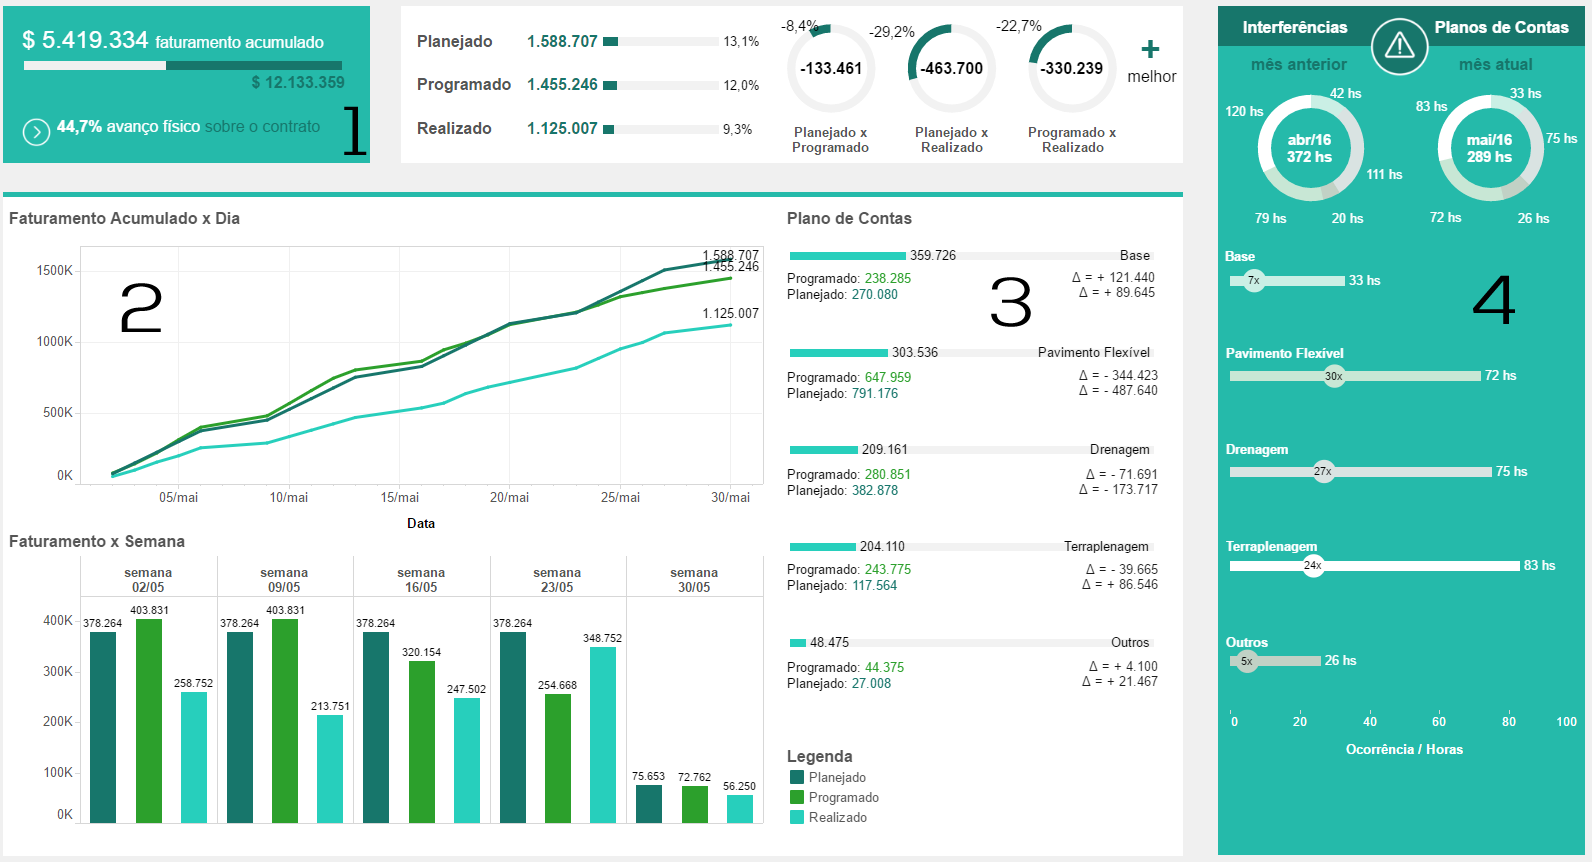Image resolution: width=1592 pixels, height=862 pixels.
Task: Click the 27x marker on Drenagem bar
Action: [1323, 472]
